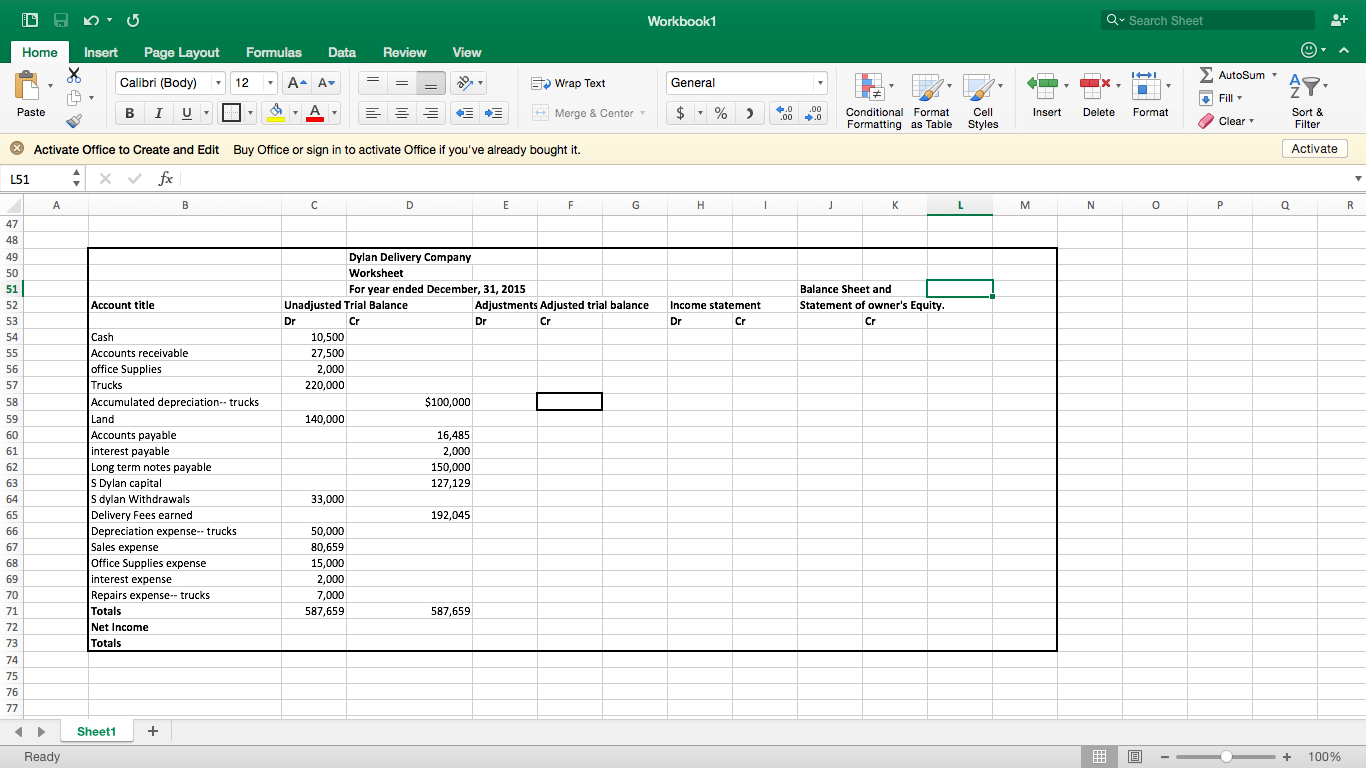Toggle bold formatting
The height and width of the screenshot is (768, 1366).
[x=130, y=113]
